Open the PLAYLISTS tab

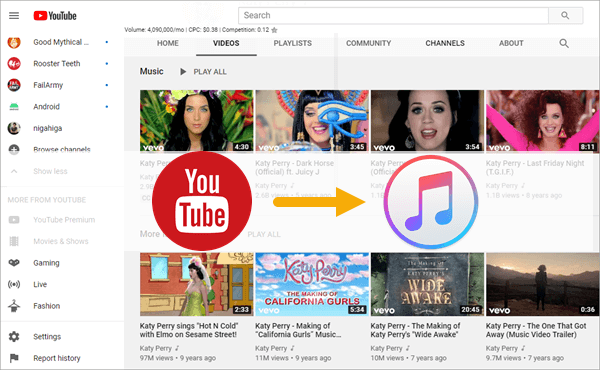(292, 43)
